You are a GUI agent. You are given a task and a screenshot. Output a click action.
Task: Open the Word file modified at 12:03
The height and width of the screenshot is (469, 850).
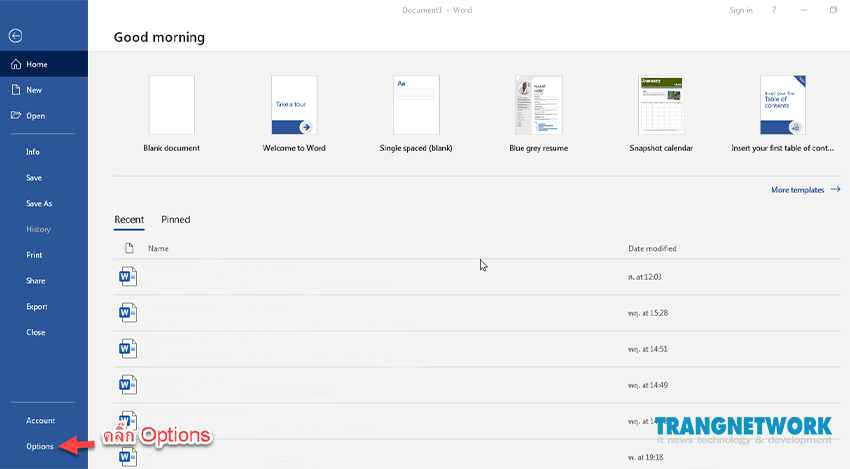click(x=477, y=277)
